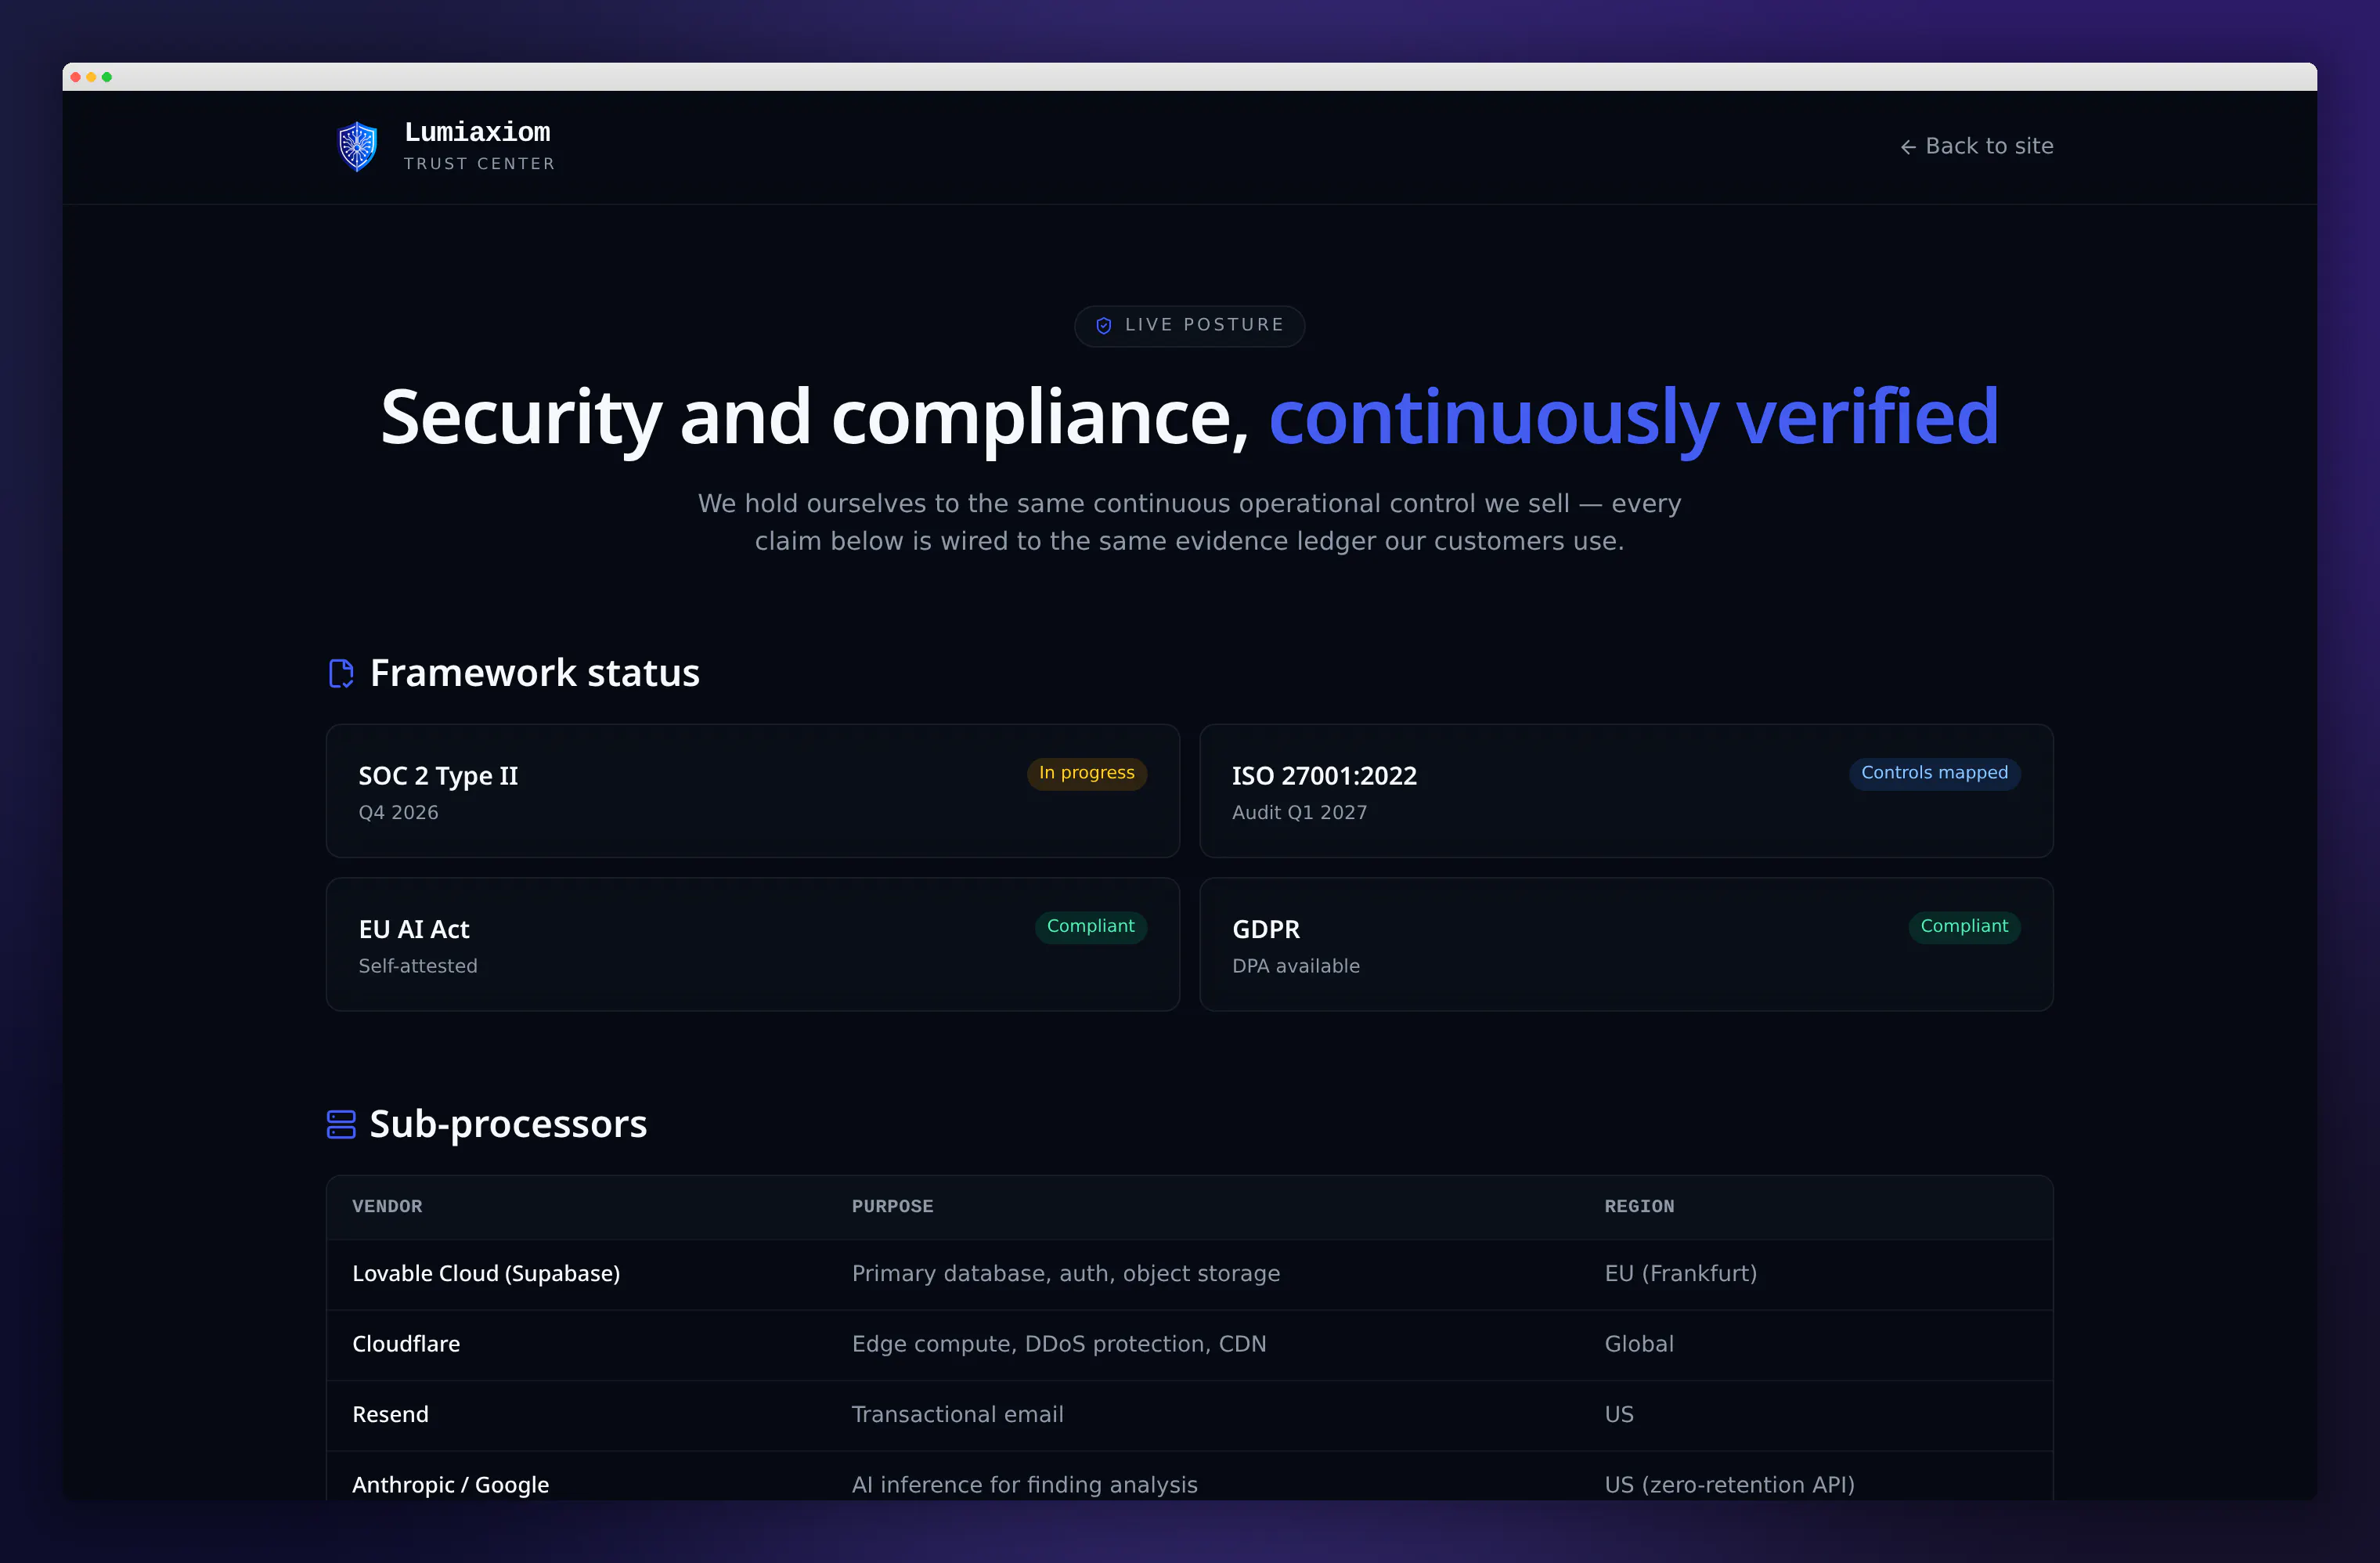The height and width of the screenshot is (1563, 2380).
Task: Click the EU AI Act Compliant badge
Action: click(1090, 927)
